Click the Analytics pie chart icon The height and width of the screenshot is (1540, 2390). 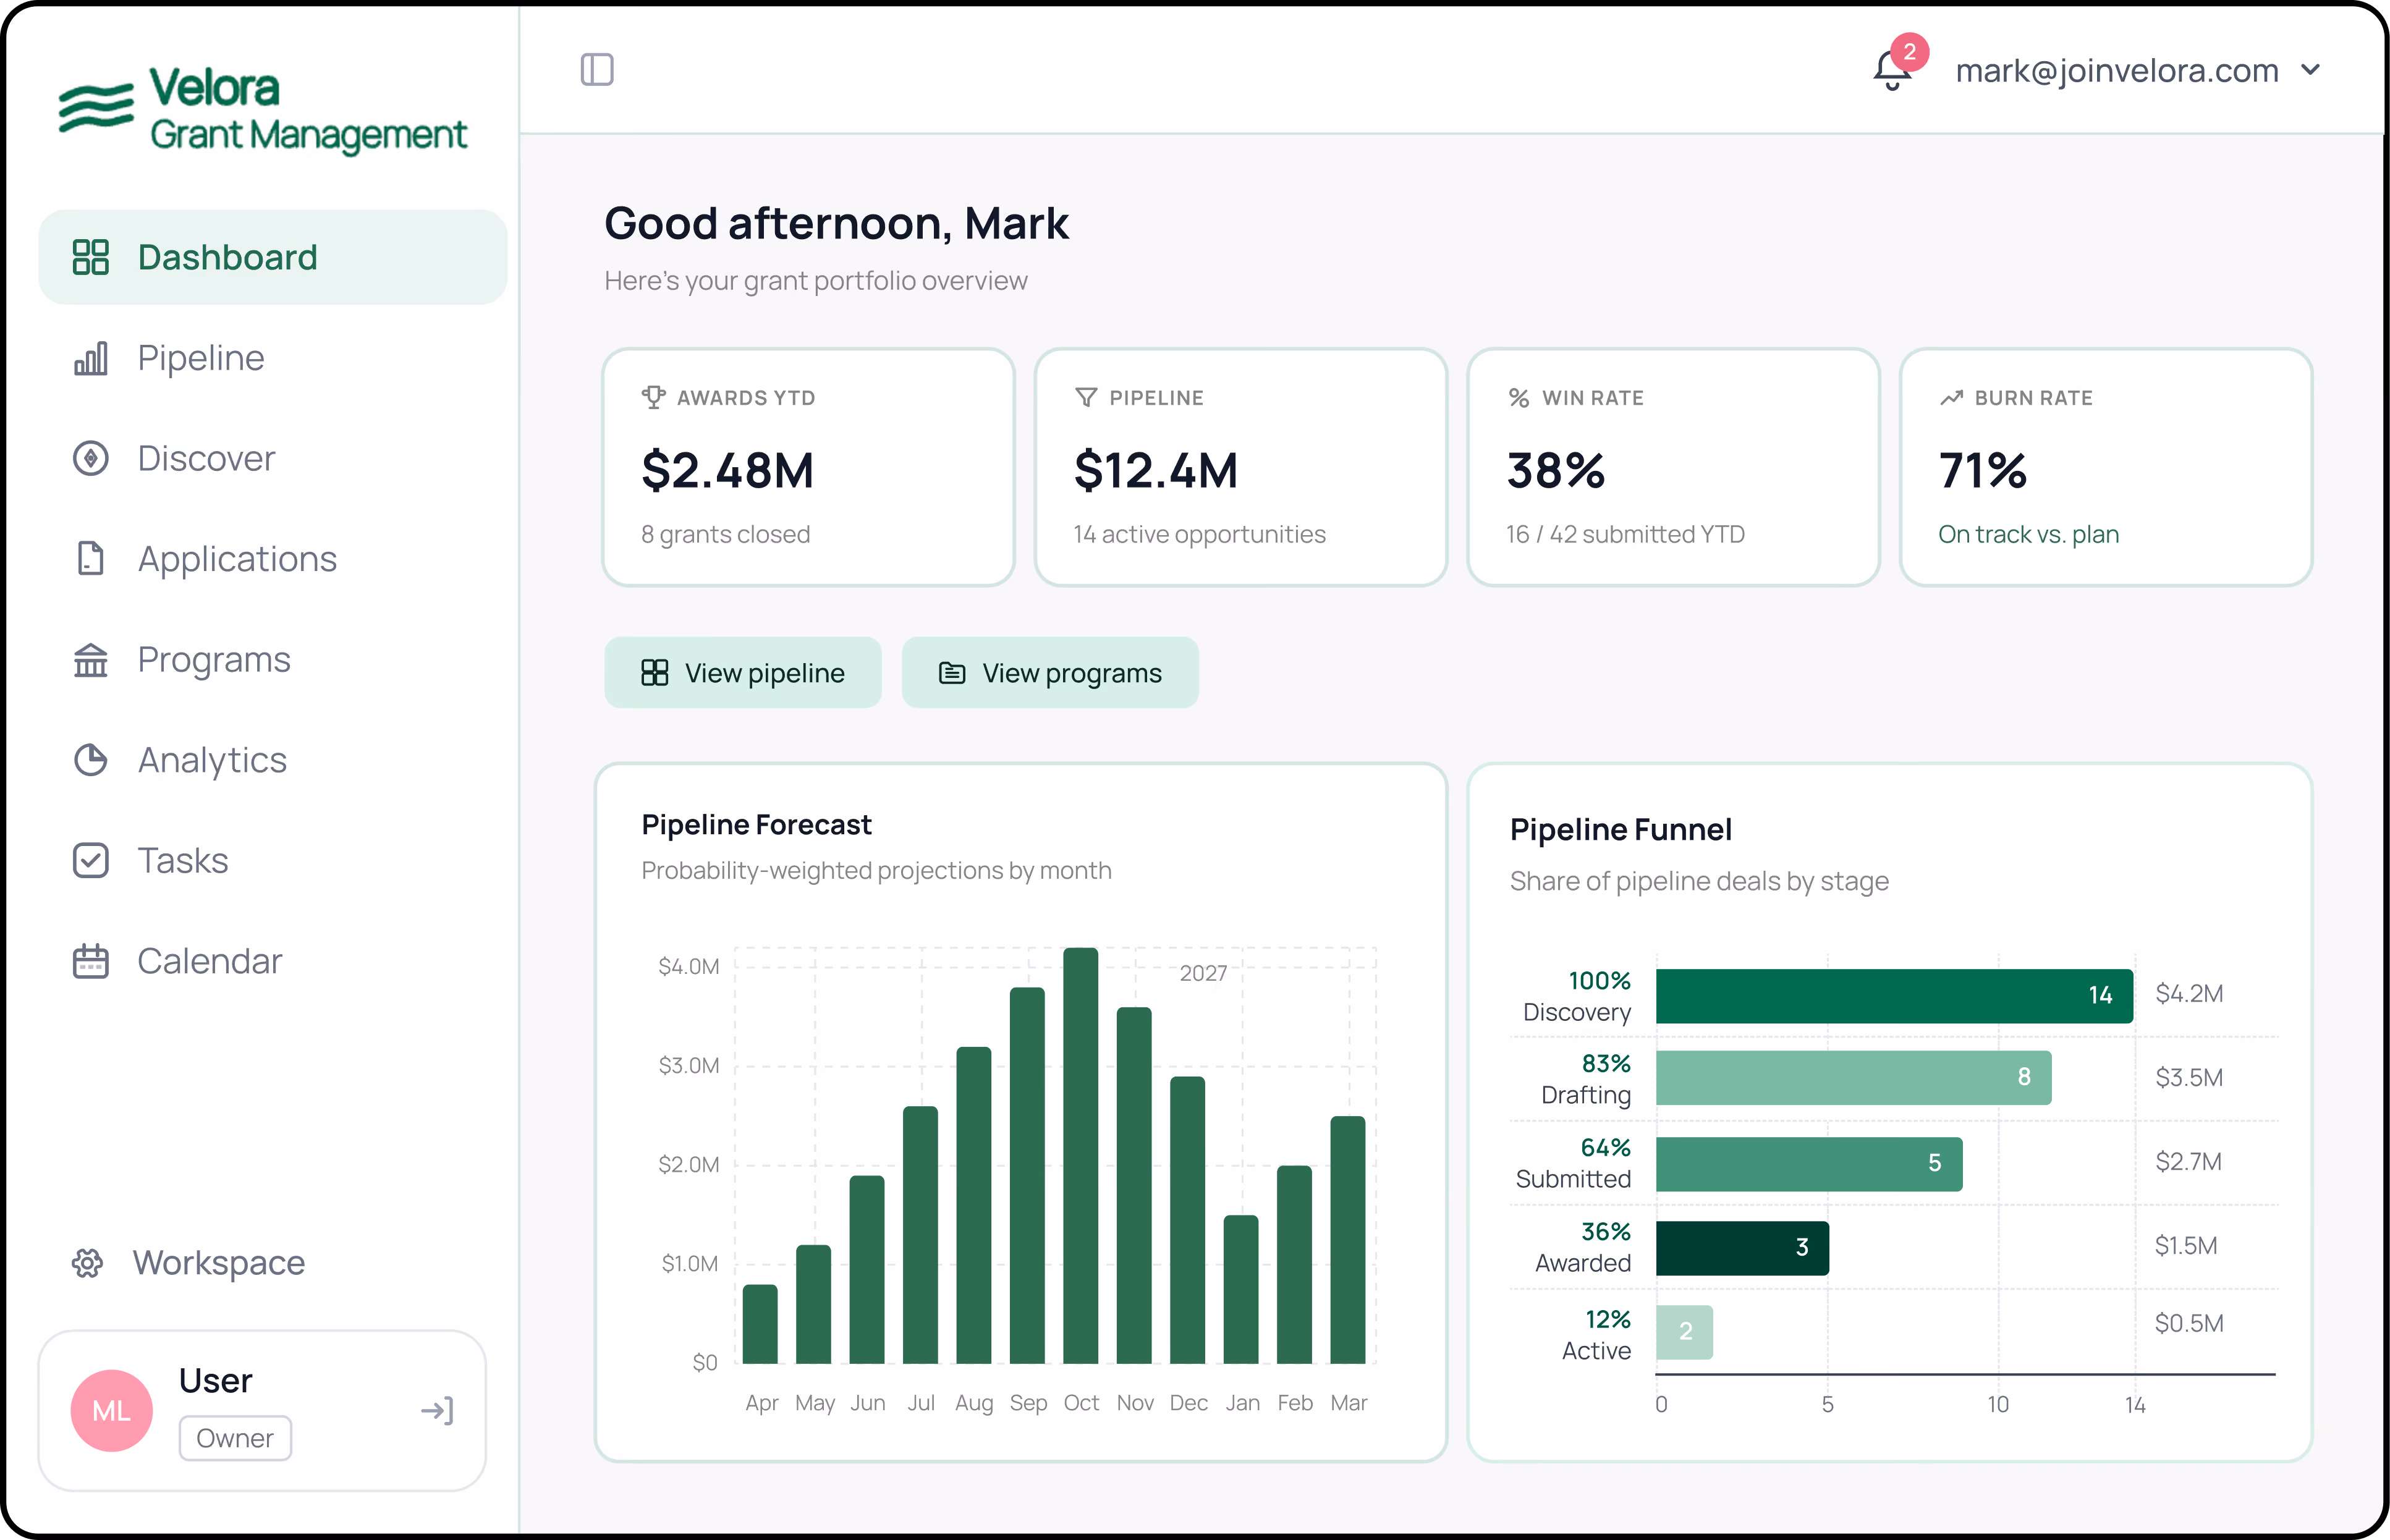coord(91,760)
